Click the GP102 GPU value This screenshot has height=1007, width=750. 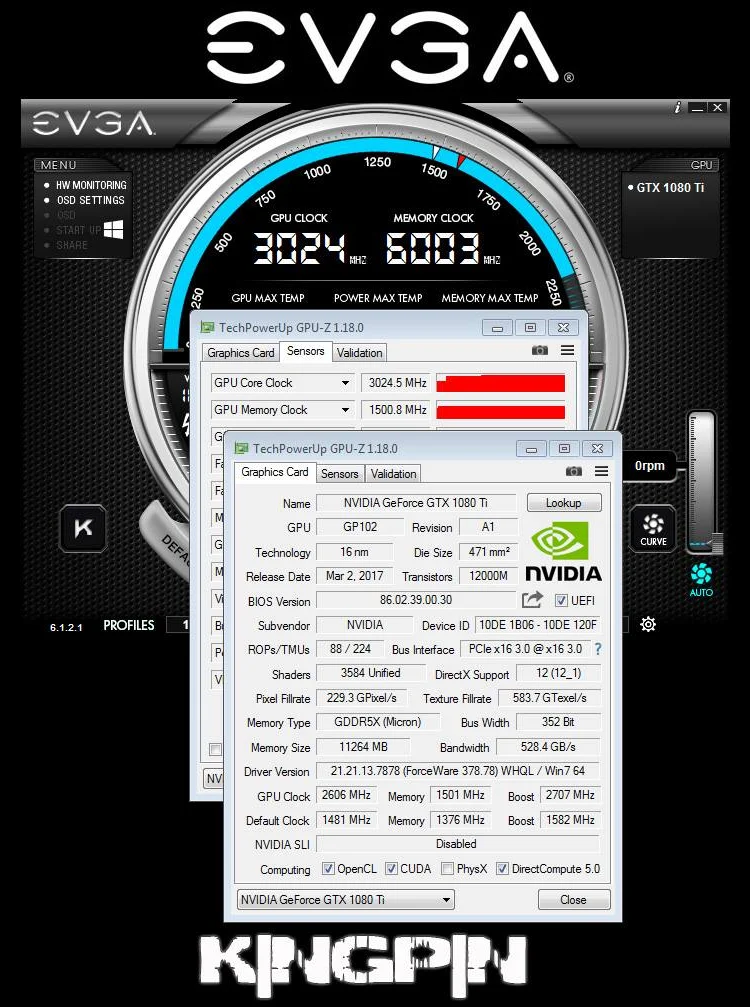click(360, 527)
